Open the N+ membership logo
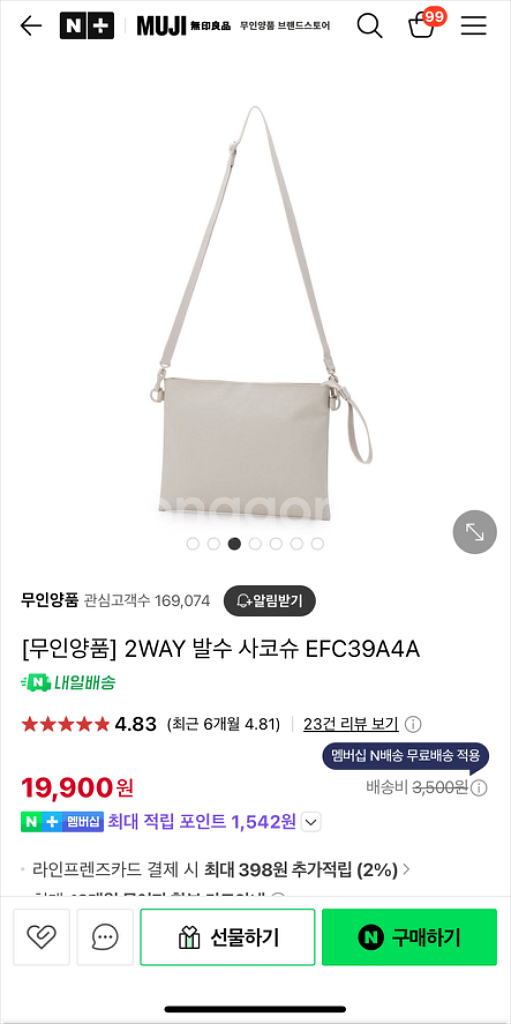Screen dimensions: 511x1024 [87, 25]
